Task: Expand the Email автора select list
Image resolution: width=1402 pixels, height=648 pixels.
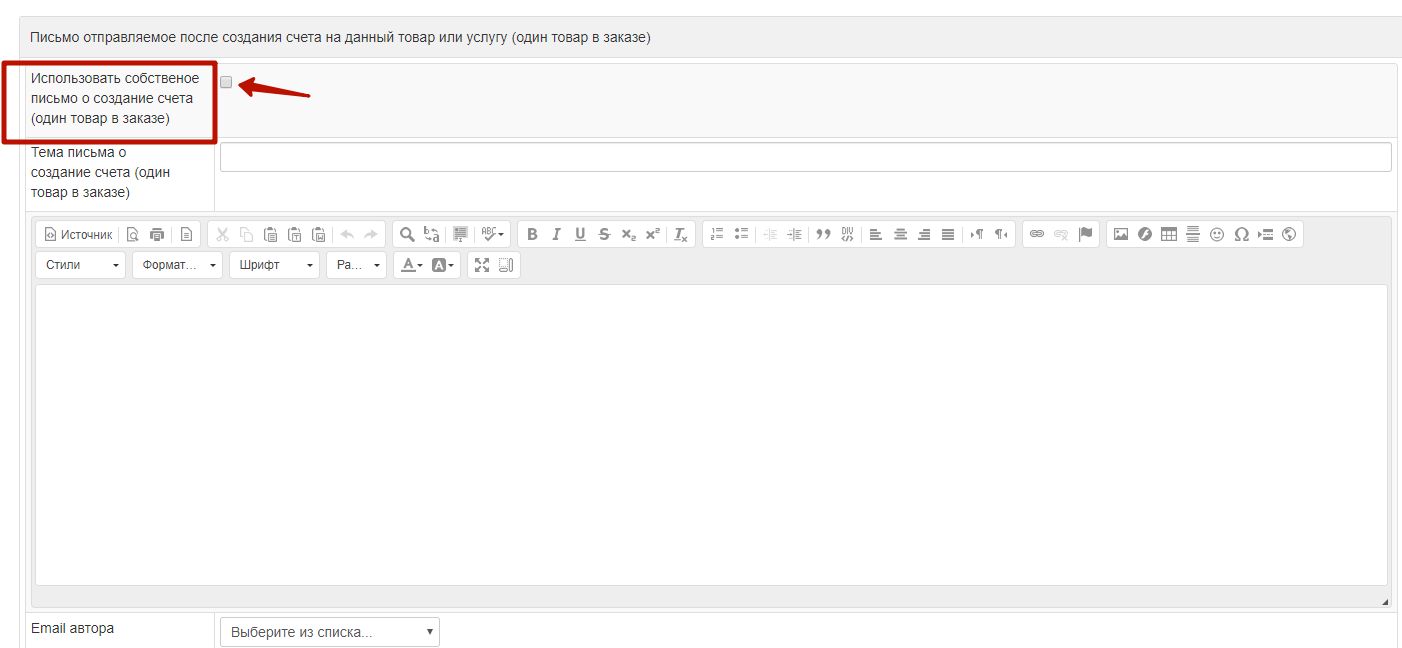Action: (329, 632)
